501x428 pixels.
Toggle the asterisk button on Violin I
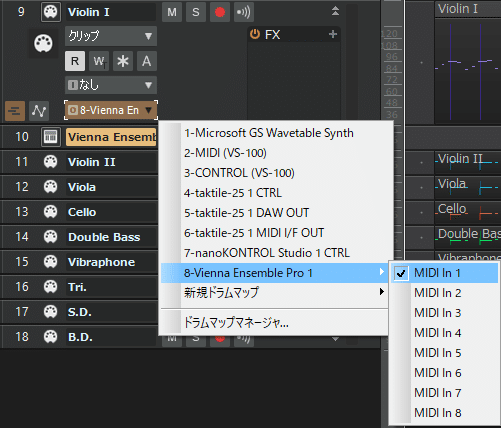point(123,61)
